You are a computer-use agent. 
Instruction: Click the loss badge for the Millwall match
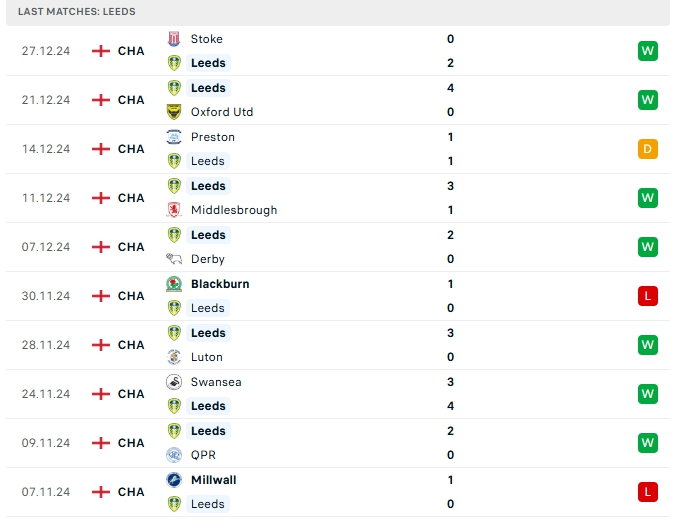(x=648, y=492)
